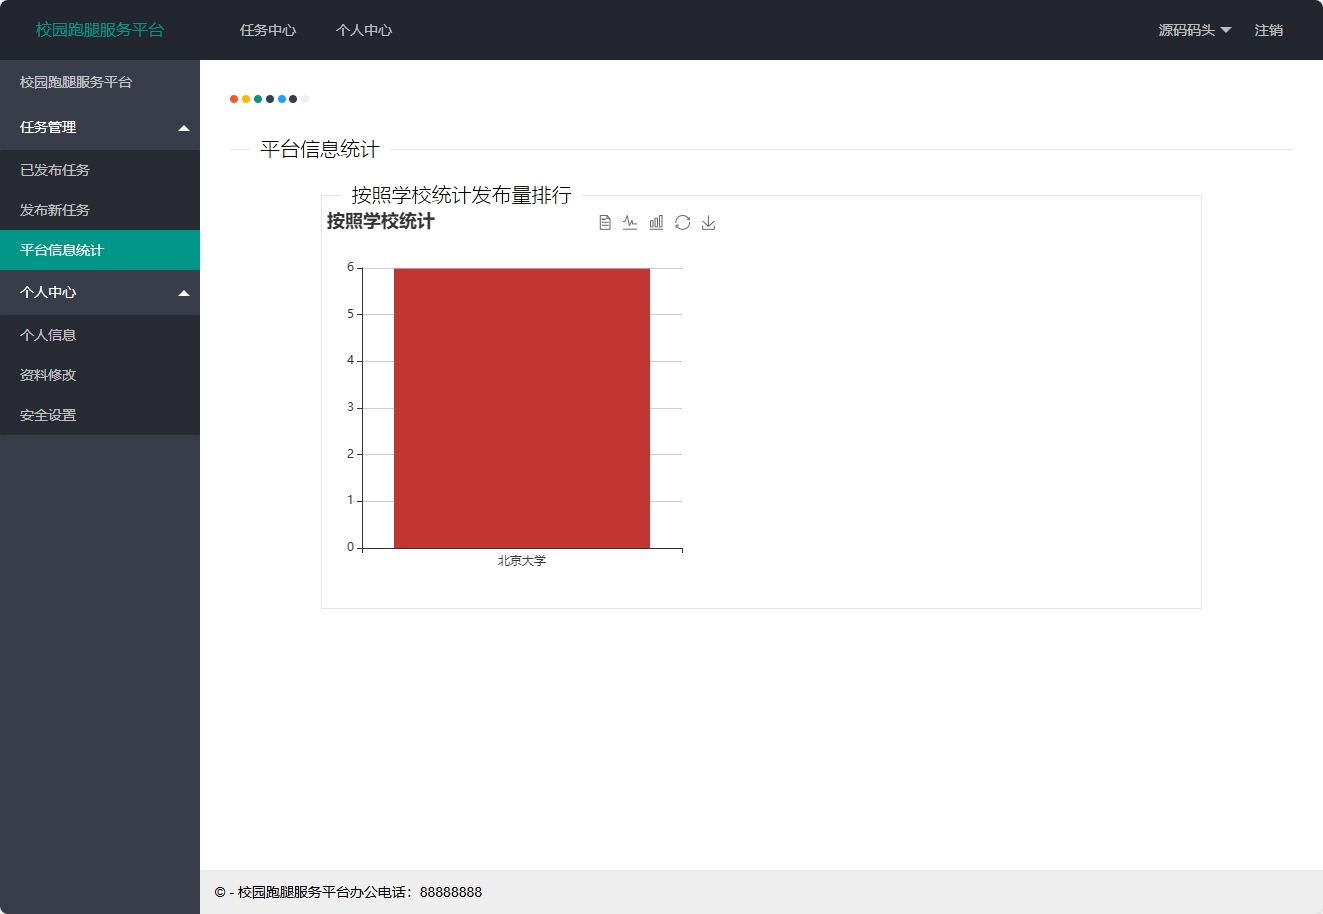Click the 注销 logout link

point(1268,30)
